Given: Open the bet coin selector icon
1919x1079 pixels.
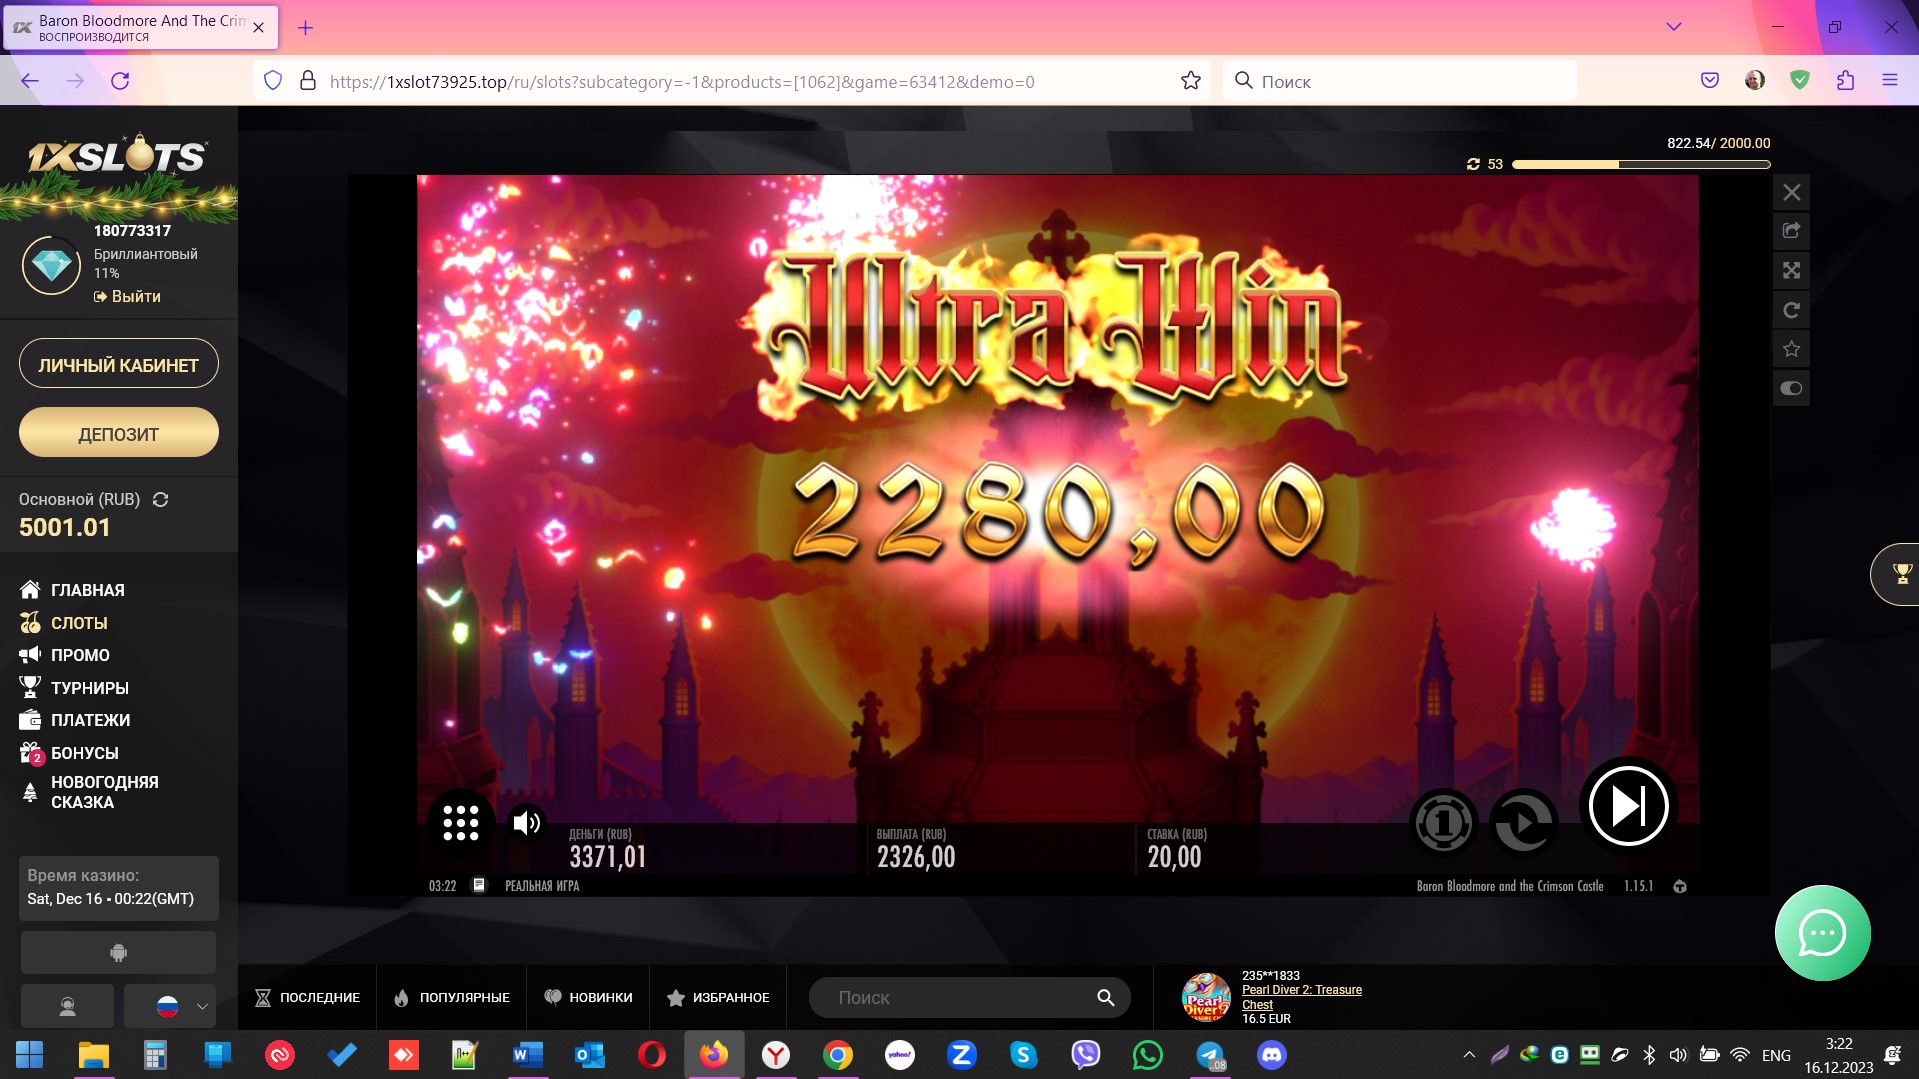Looking at the screenshot, I should coord(1443,823).
